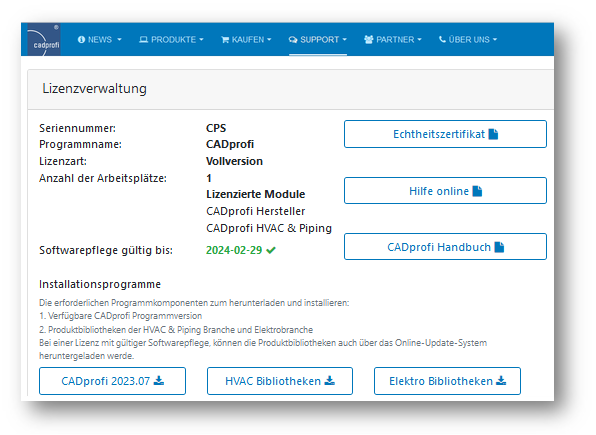The height and width of the screenshot is (435, 596).
Task: Click the program name value CADprofi
Action: [230, 144]
